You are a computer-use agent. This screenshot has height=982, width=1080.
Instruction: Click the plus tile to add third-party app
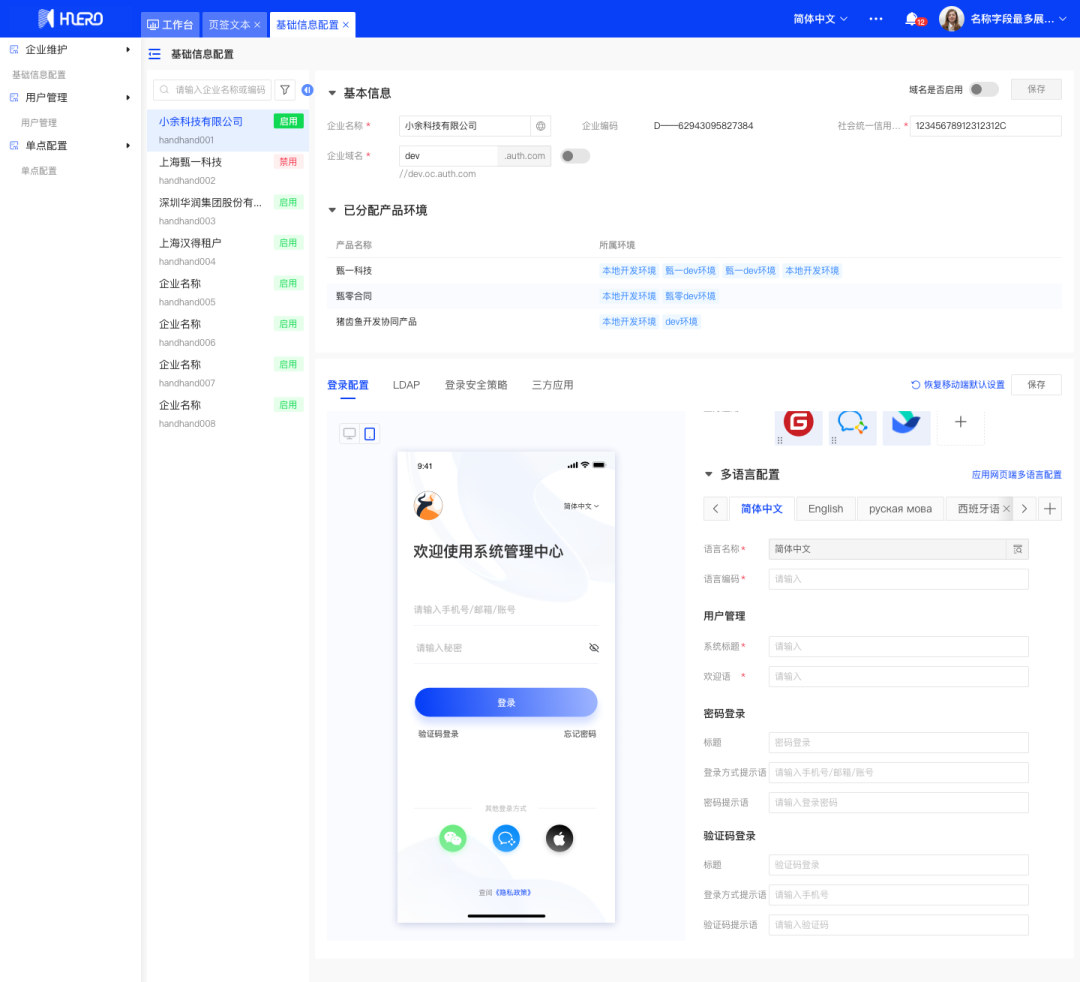[x=960, y=423]
